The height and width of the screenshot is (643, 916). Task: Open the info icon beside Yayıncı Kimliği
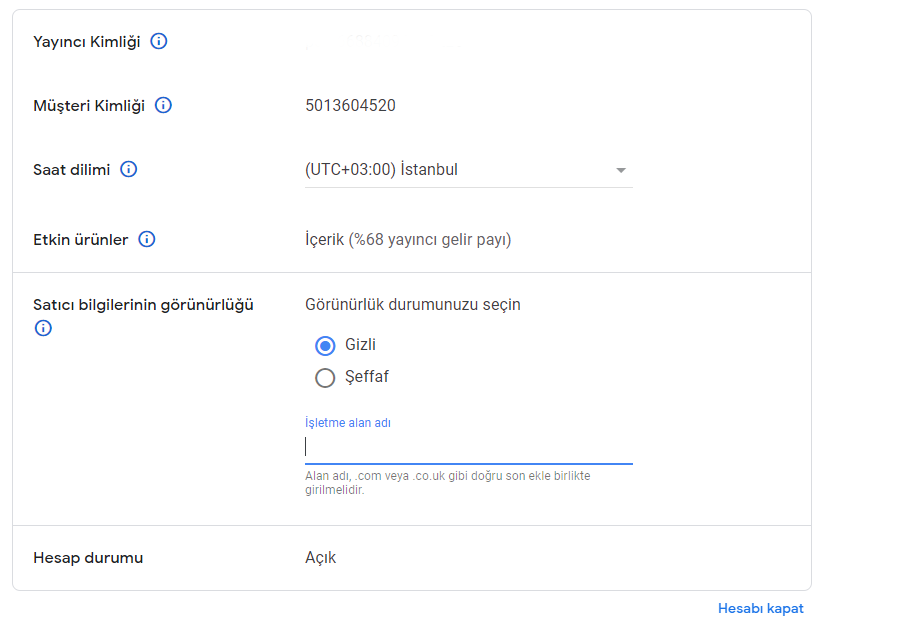pyautogui.click(x=159, y=41)
